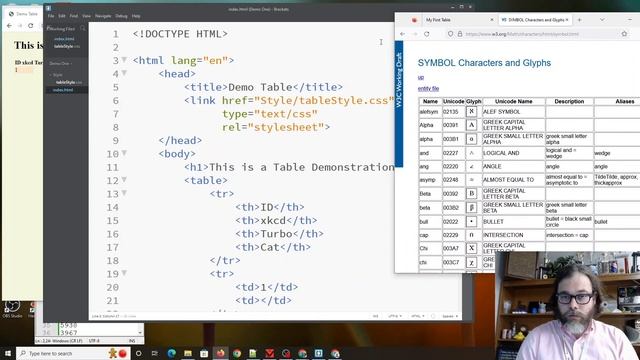Image resolution: width=640 pixels, height=360 pixels.
Task: Click the 'alefsym' name cell in the table
Action: pos(430,111)
